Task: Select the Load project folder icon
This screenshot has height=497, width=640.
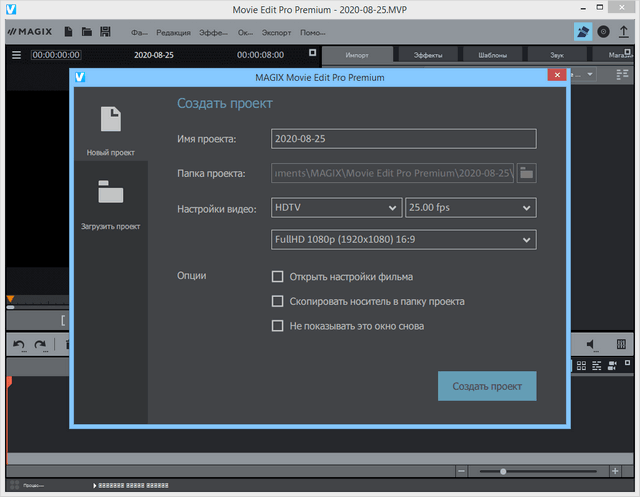Action: [x=110, y=192]
